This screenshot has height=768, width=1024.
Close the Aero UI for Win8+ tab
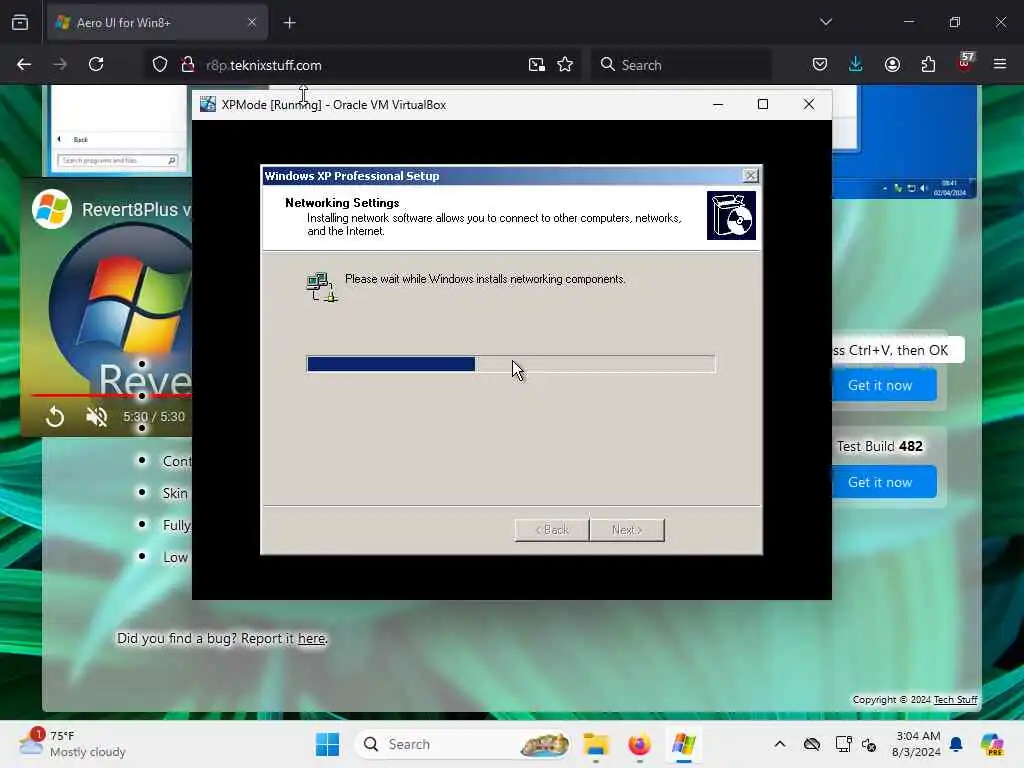point(252,23)
